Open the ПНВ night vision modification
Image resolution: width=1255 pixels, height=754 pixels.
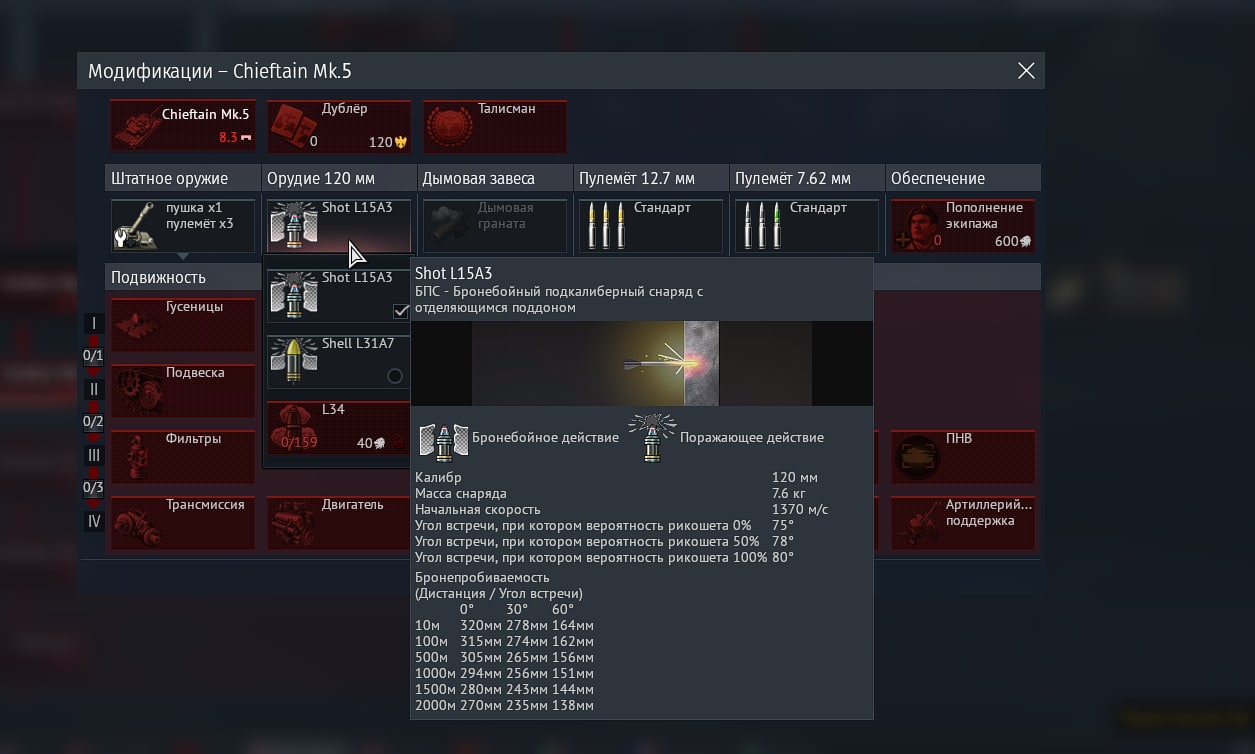[x=963, y=457]
